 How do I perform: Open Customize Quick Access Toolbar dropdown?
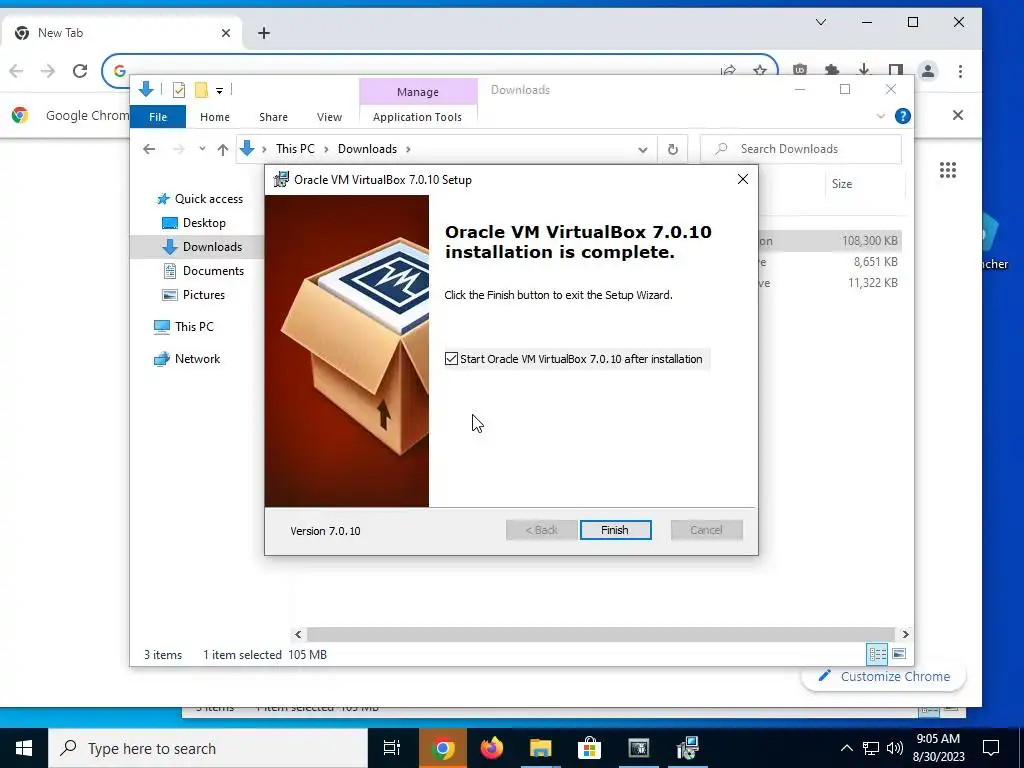[x=219, y=91]
